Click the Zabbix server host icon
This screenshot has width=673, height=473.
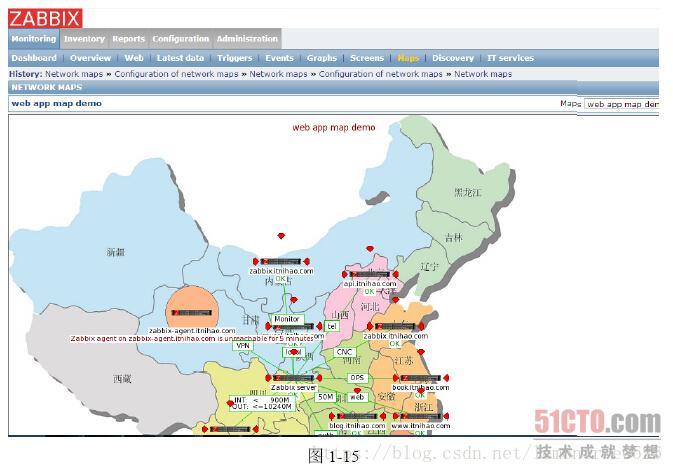[x=294, y=378]
